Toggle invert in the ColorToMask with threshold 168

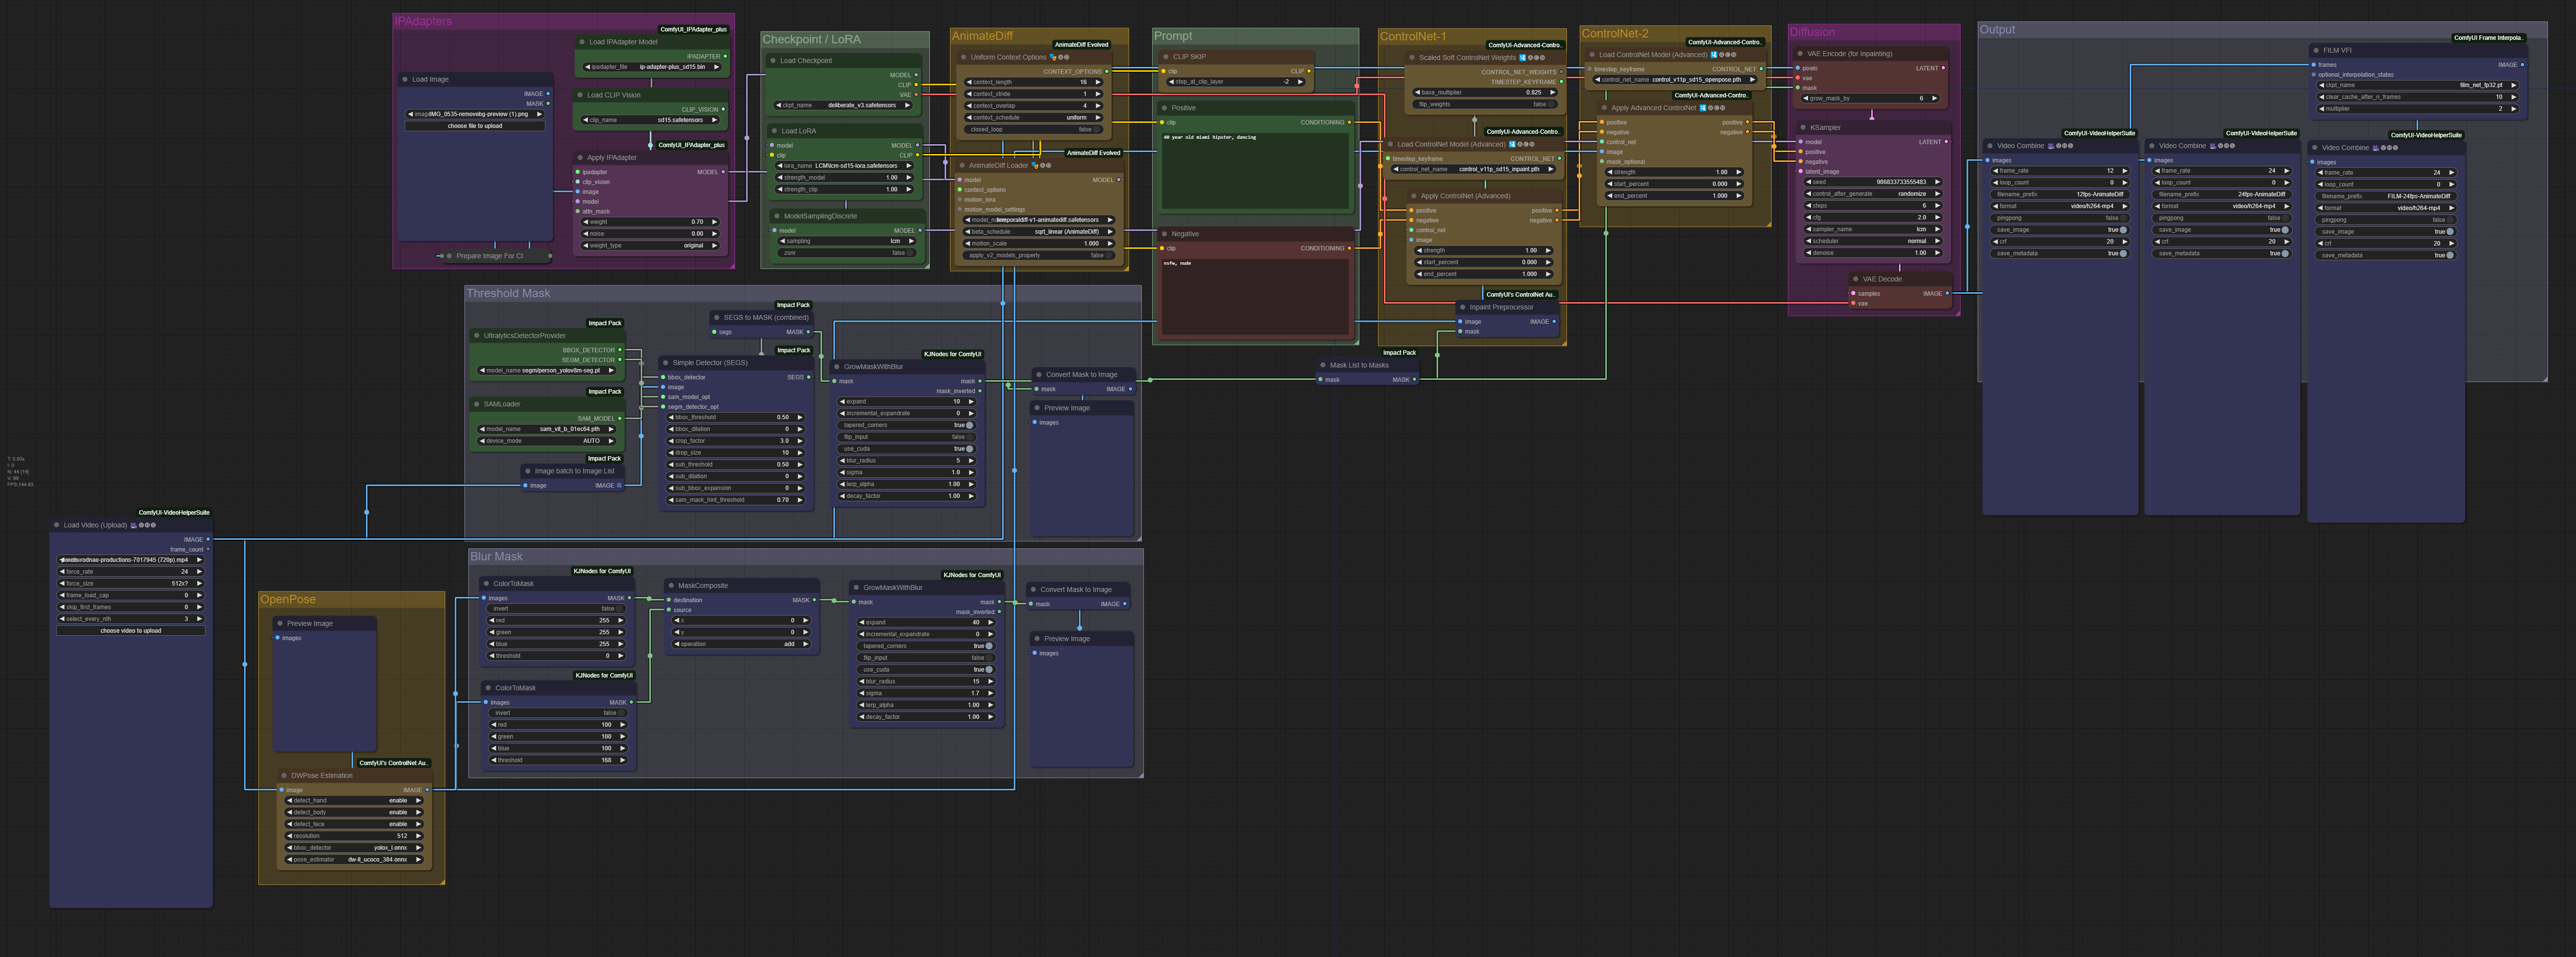(x=558, y=713)
